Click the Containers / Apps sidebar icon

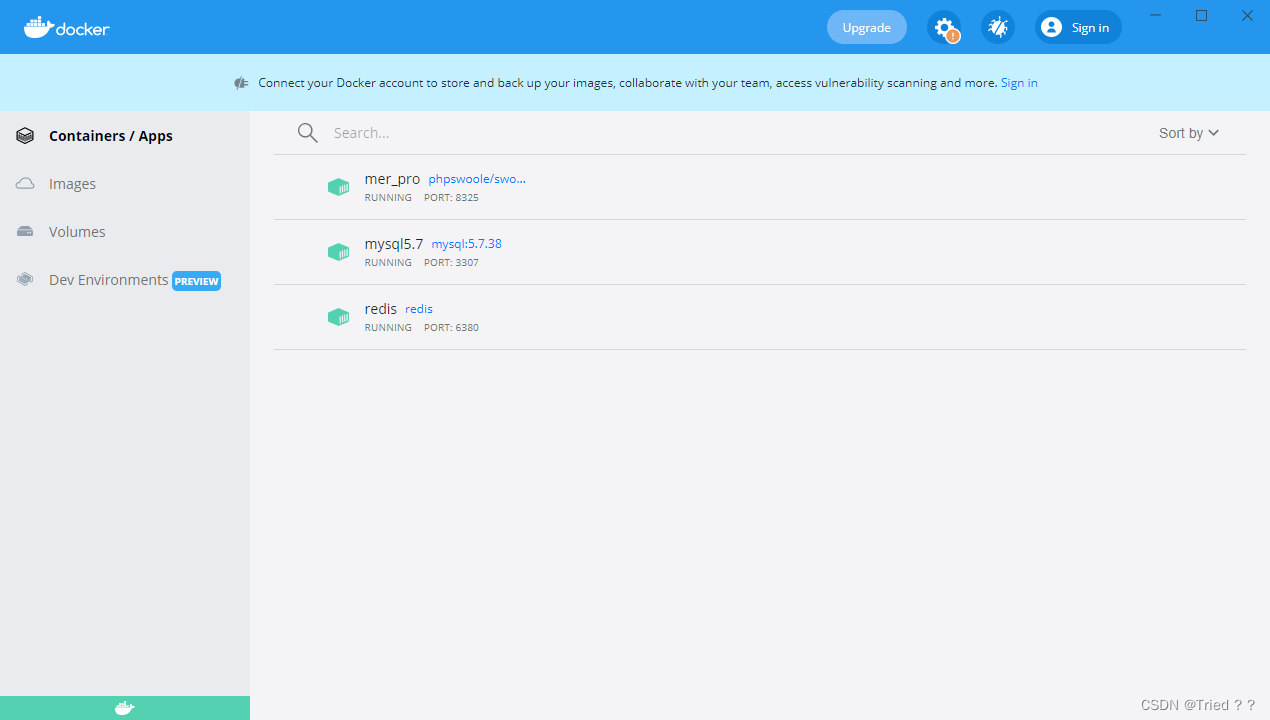pos(25,136)
